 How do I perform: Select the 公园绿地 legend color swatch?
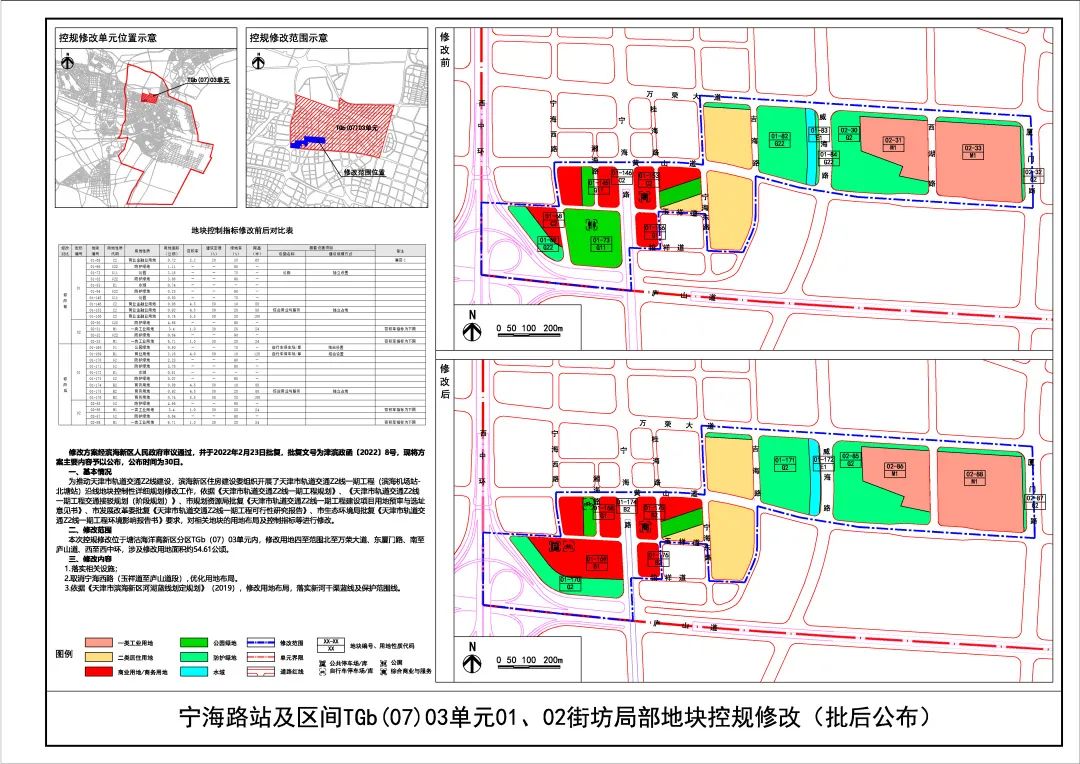pos(194,643)
